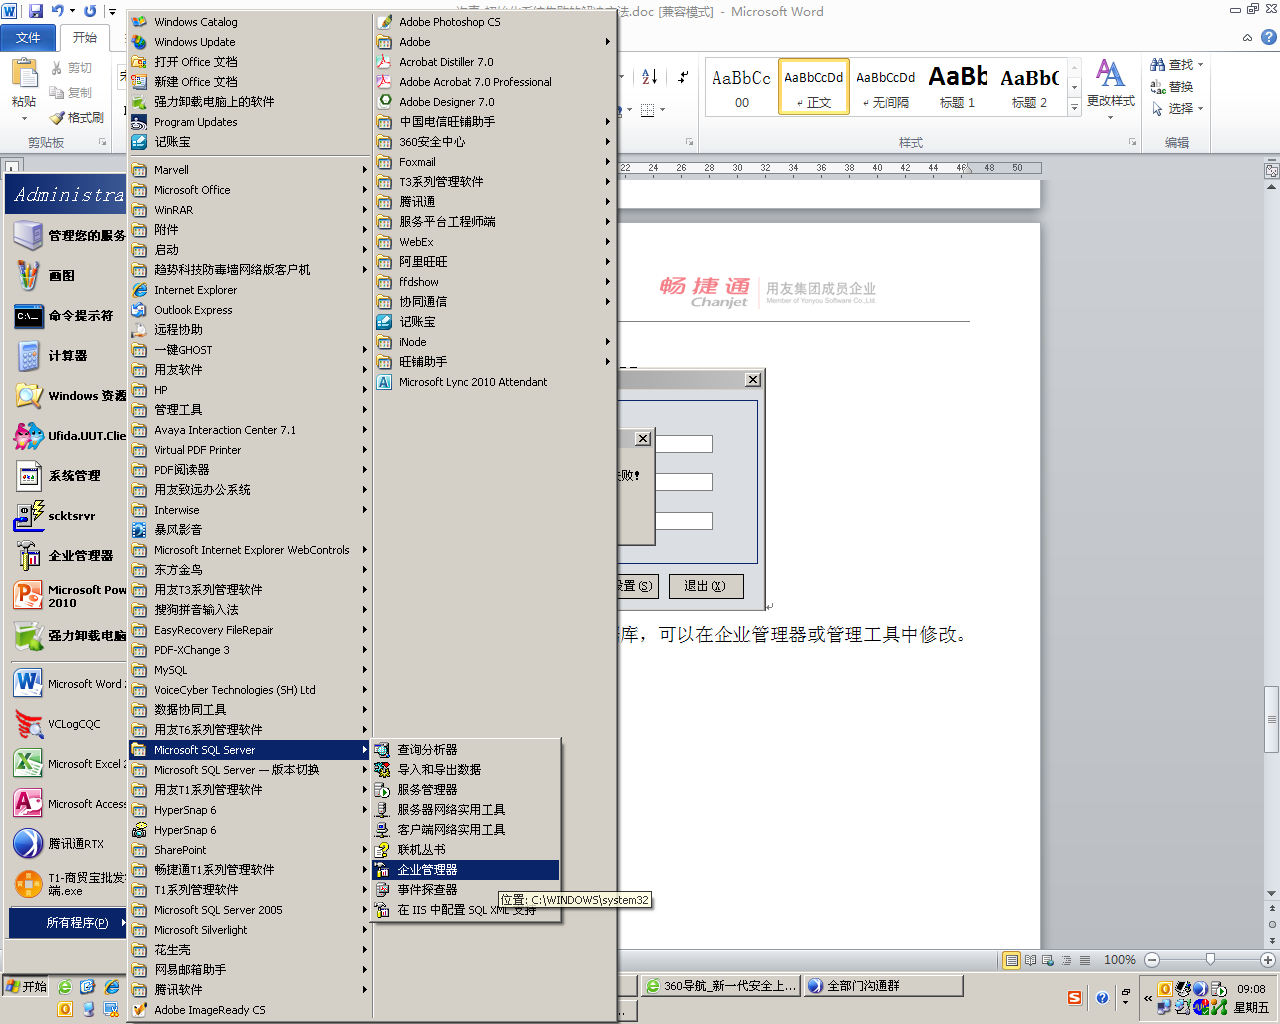
Task: Click the Word sort icon in the ribbon
Action: 649,77
